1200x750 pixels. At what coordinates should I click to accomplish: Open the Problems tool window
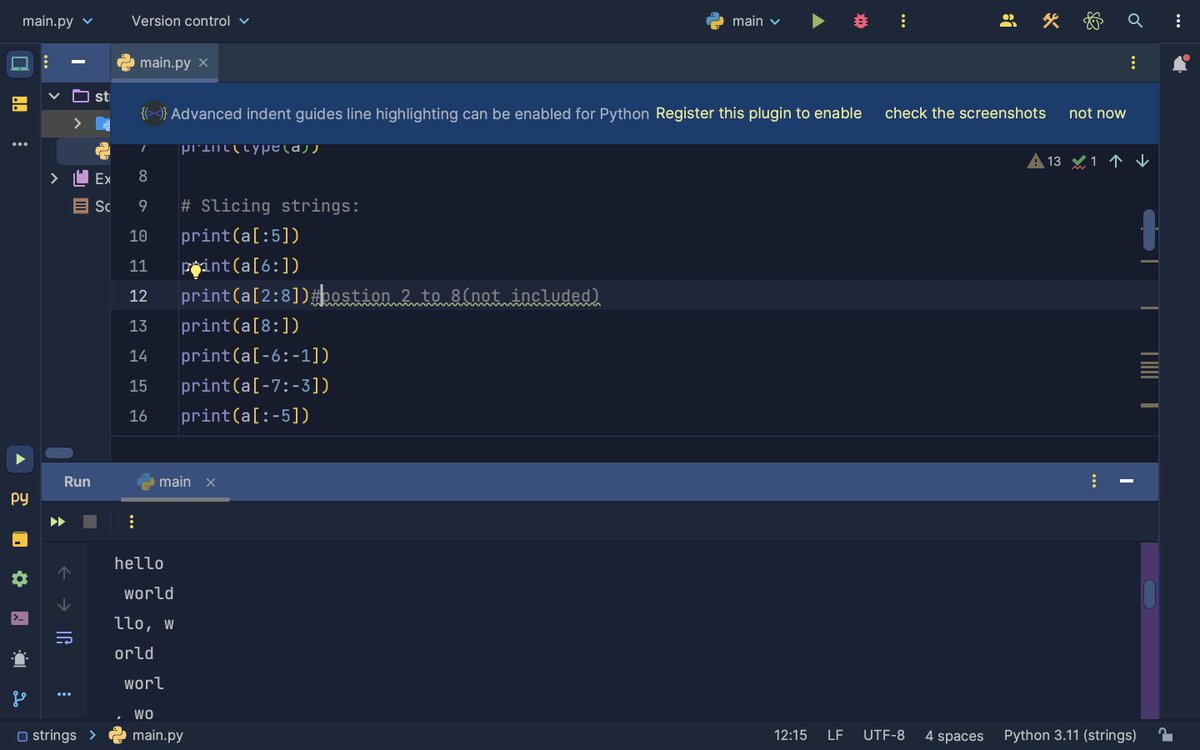[x=20, y=659]
